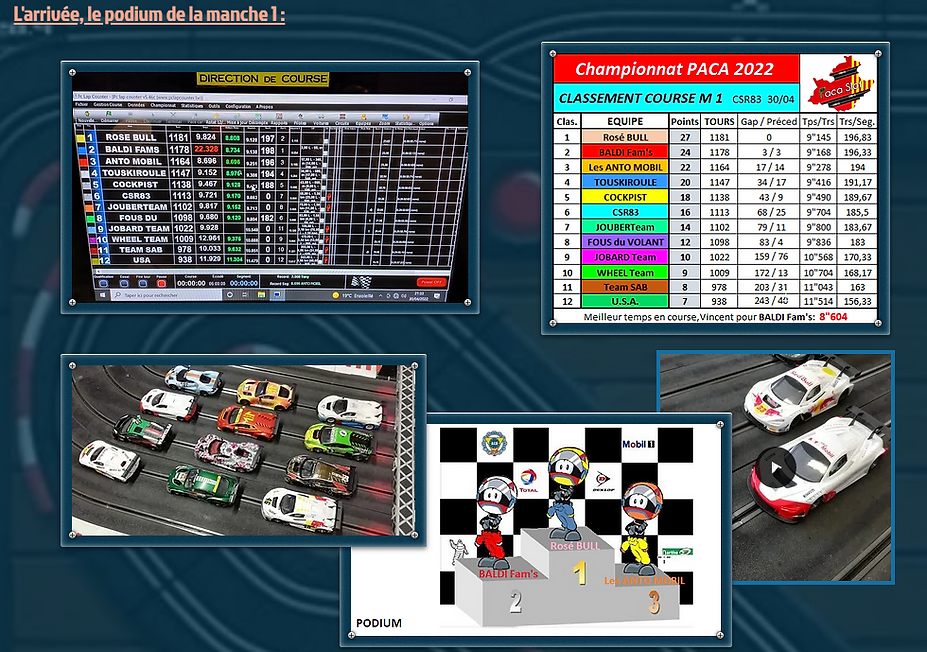Image resolution: width=927 pixels, height=652 pixels.
Task: Click the checkered flag icon in the lap counter photo
Action: click(x=361, y=281)
